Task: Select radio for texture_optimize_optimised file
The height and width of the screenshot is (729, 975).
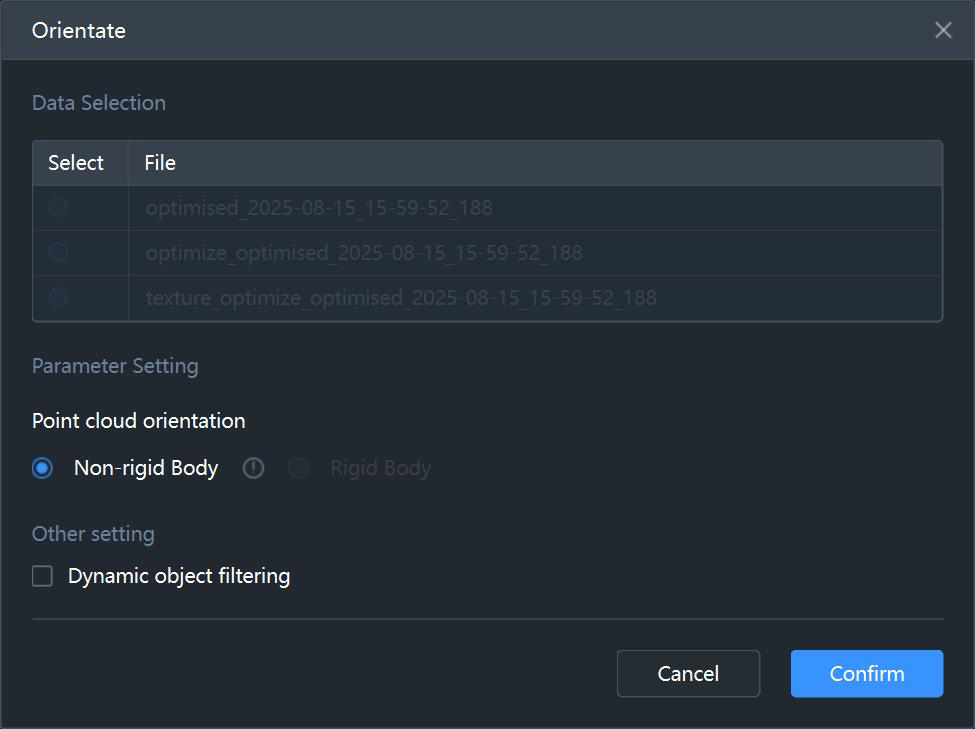Action: coord(58,297)
